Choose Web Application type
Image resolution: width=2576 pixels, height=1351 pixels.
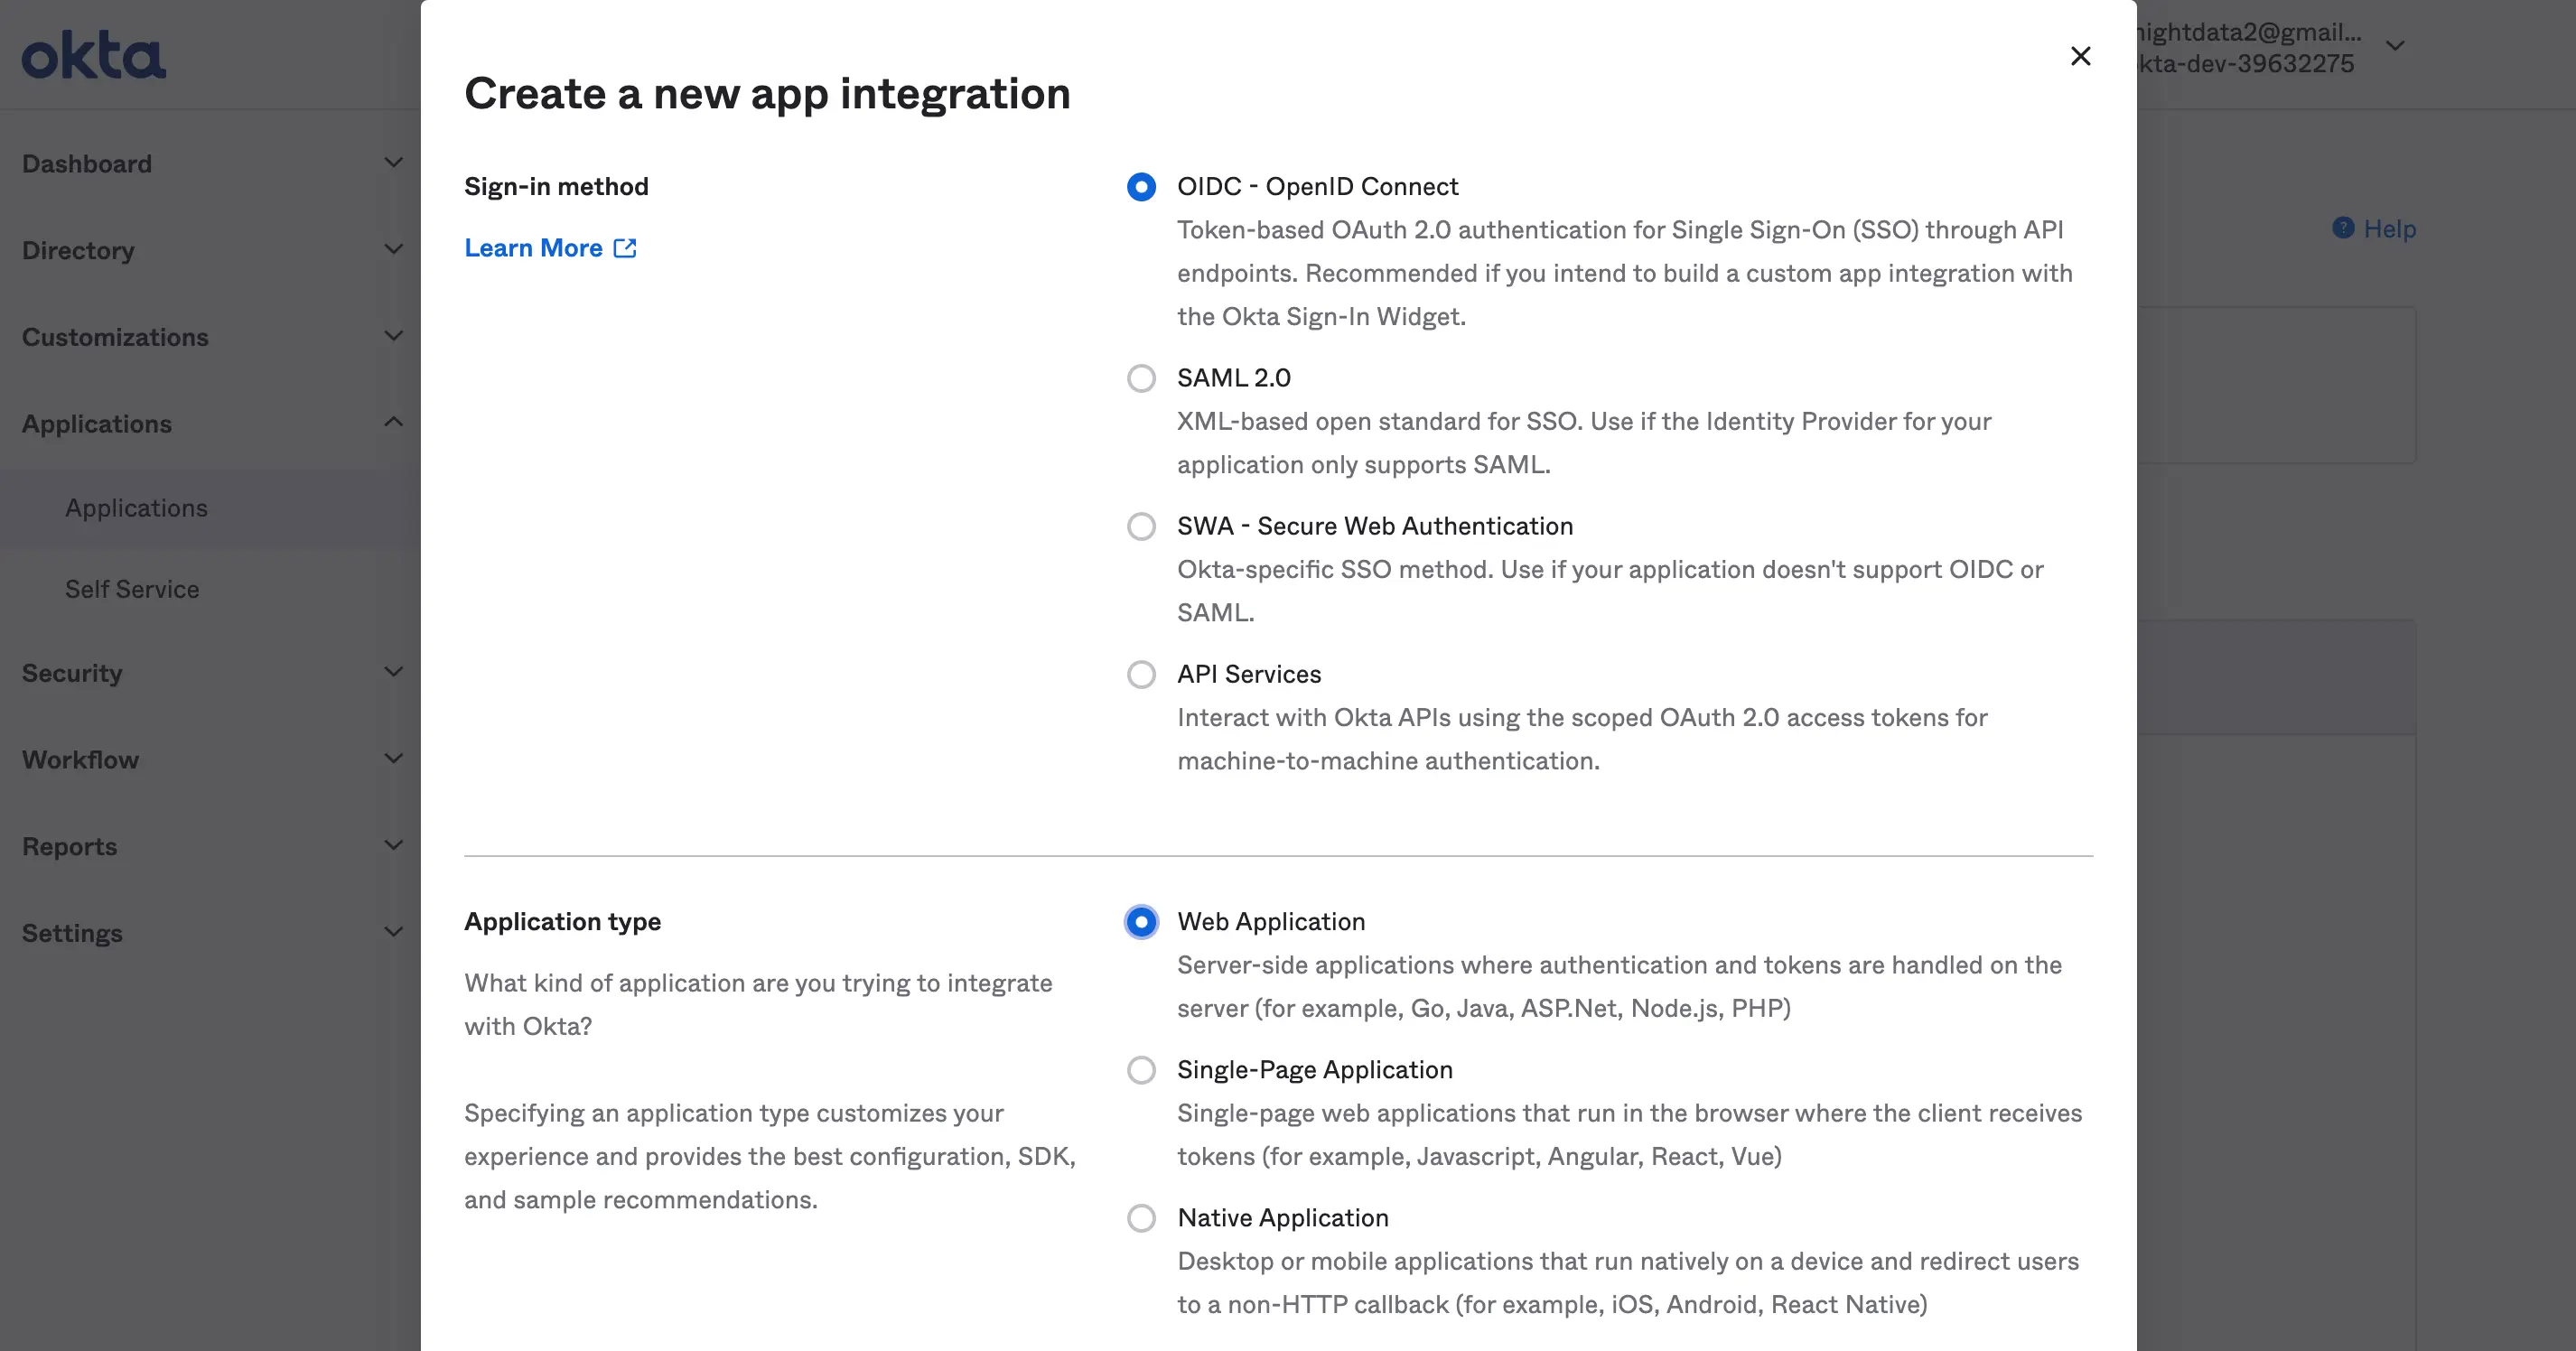click(x=1141, y=922)
